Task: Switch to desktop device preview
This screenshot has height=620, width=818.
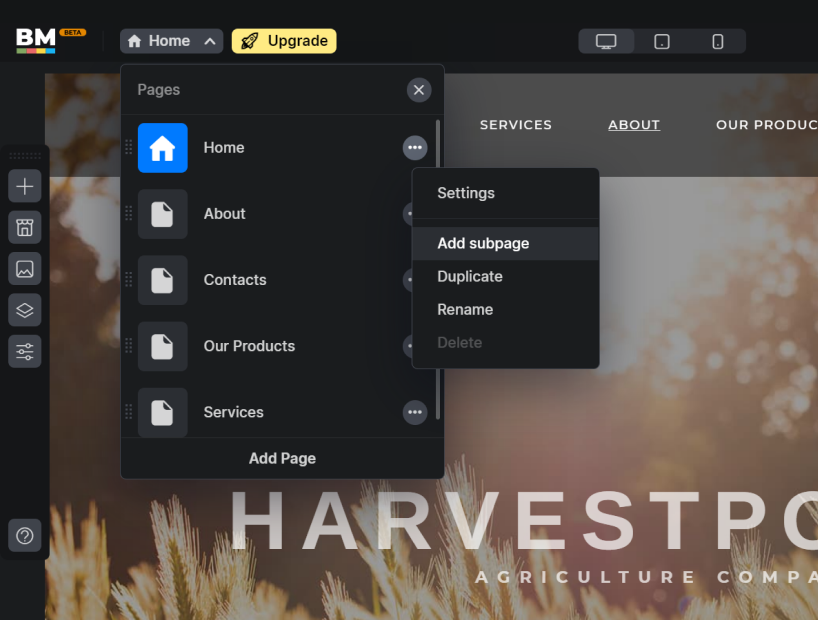Action: (x=606, y=41)
